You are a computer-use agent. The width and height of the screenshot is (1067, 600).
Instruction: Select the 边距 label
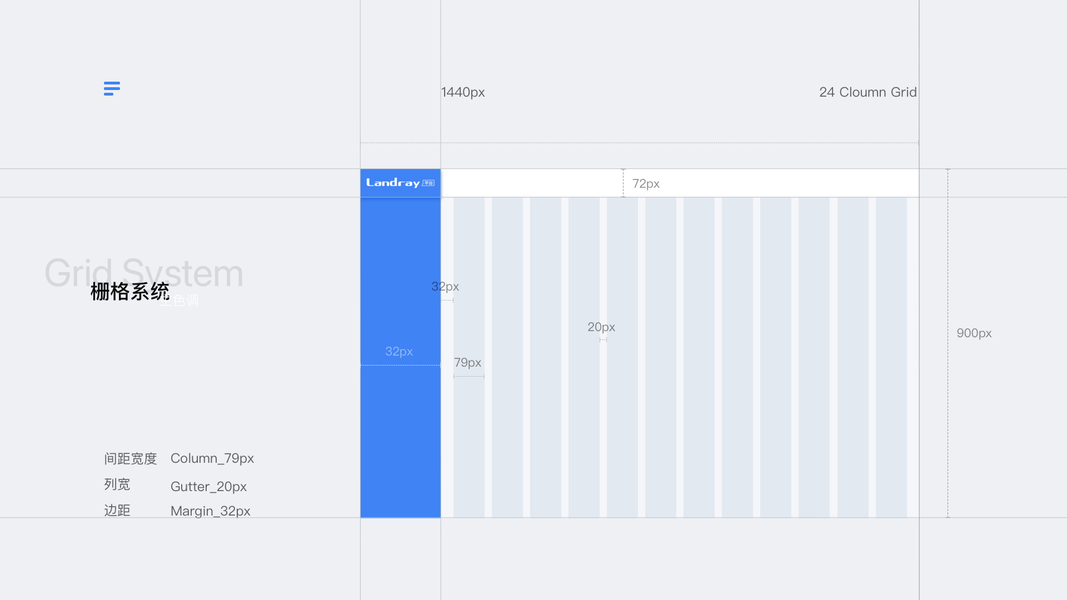click(x=117, y=511)
